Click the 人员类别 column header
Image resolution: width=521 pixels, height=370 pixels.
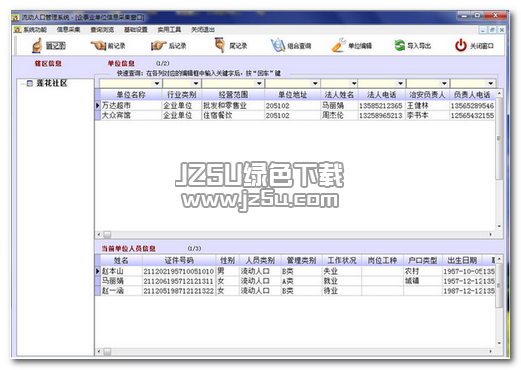pos(260,260)
